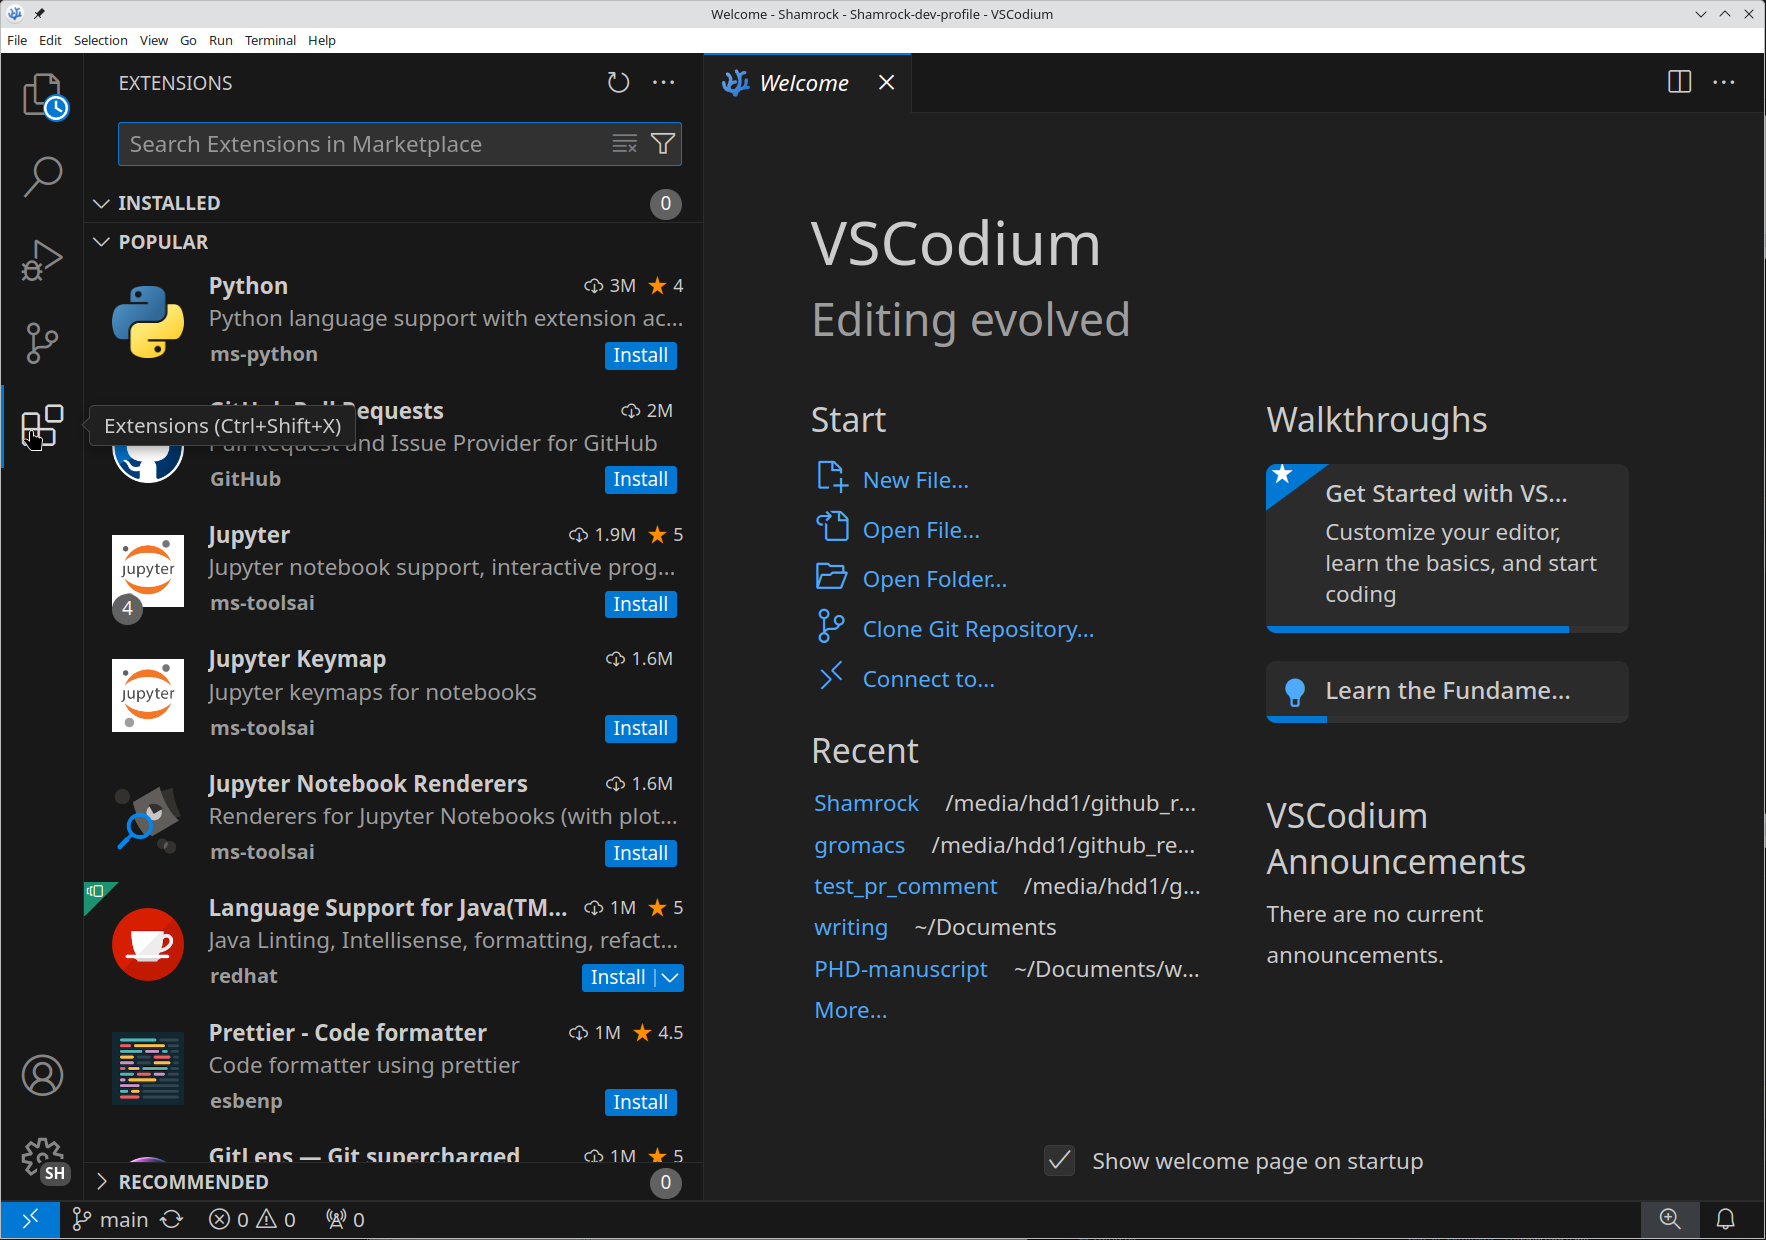1766x1240 pixels.
Task: Open Learn the Fundamentals walkthrough
Action: (x=1447, y=691)
